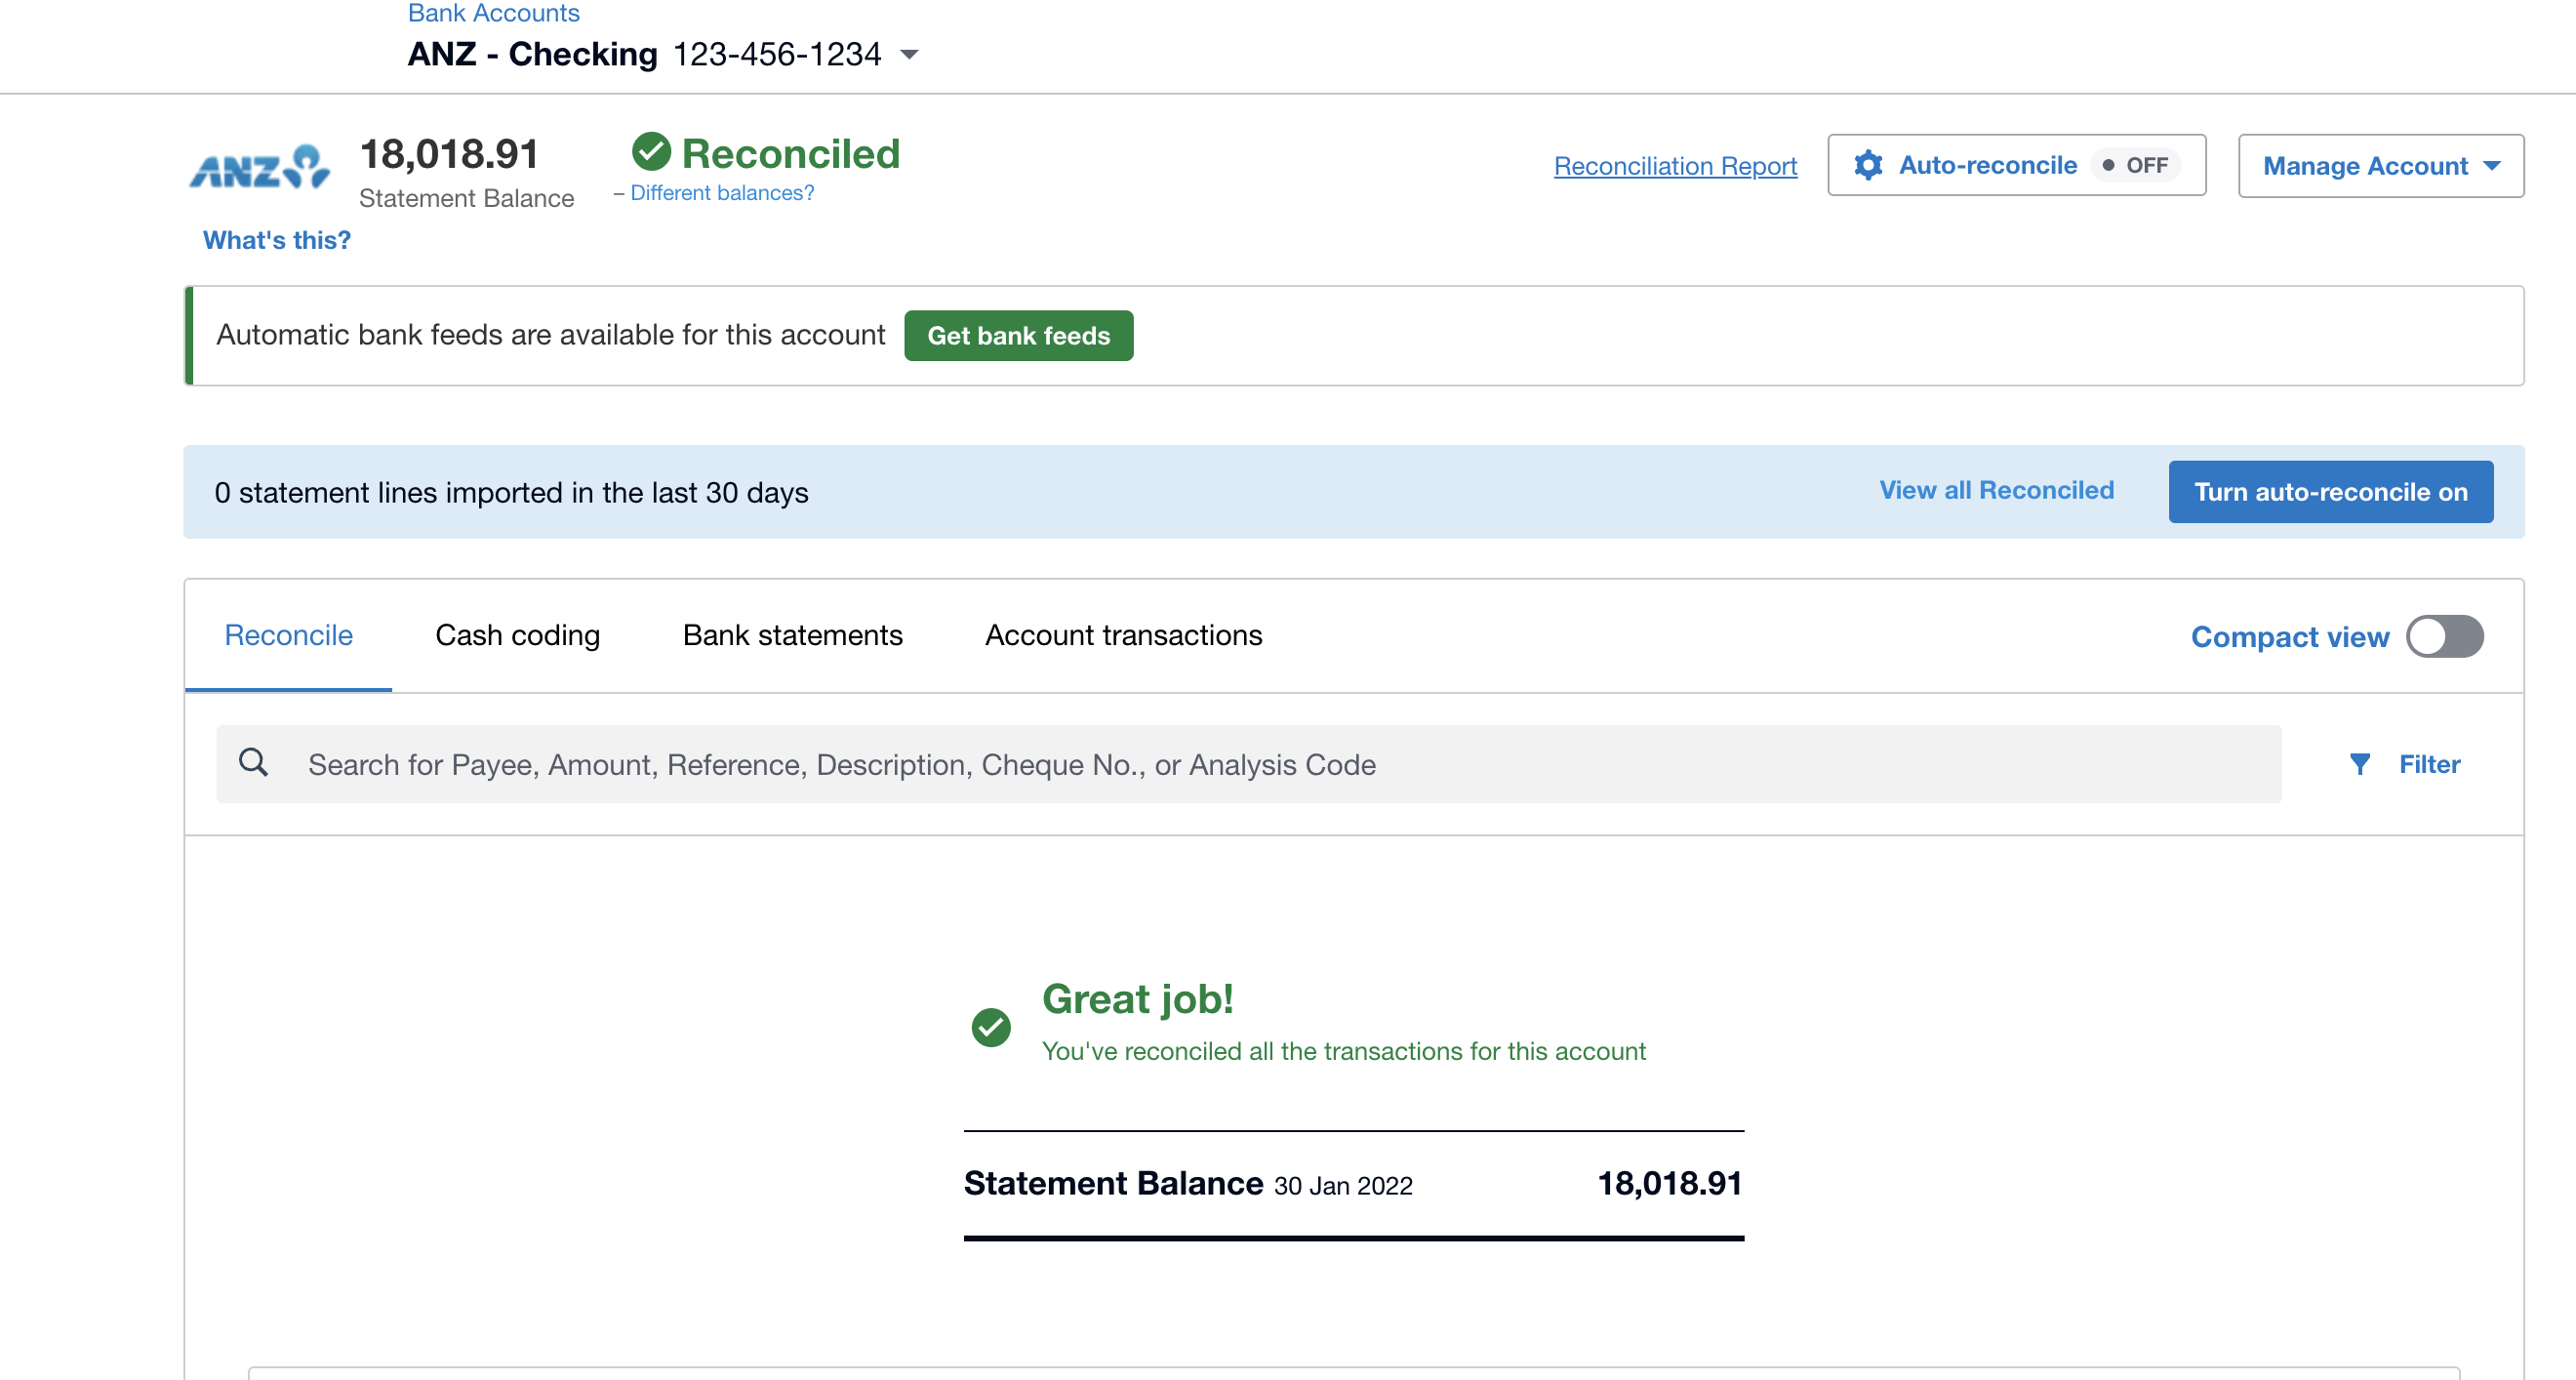Click the 123-456-1234 account number

(x=776, y=54)
